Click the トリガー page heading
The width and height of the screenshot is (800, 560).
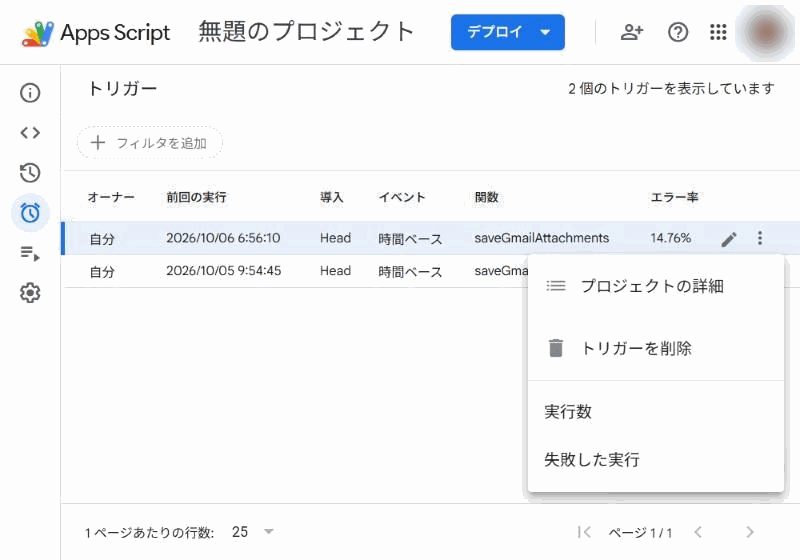[x=122, y=89]
